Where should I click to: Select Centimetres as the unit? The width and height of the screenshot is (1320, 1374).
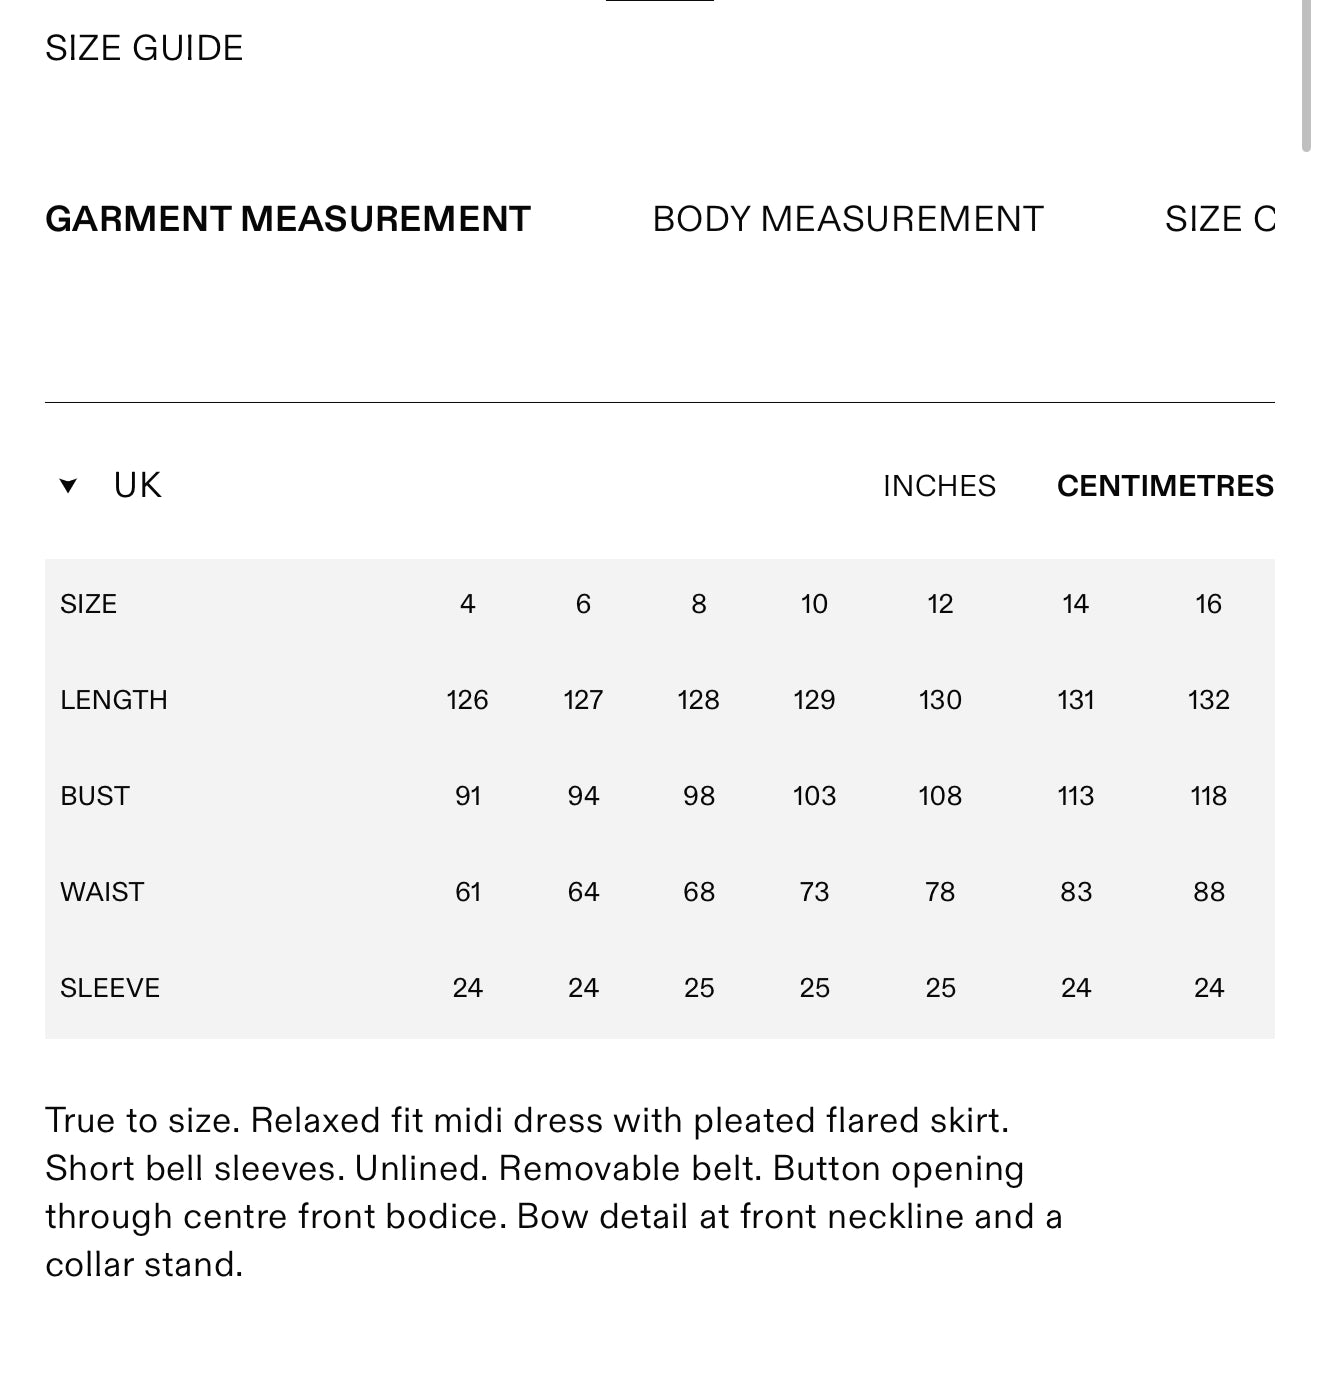(1165, 486)
